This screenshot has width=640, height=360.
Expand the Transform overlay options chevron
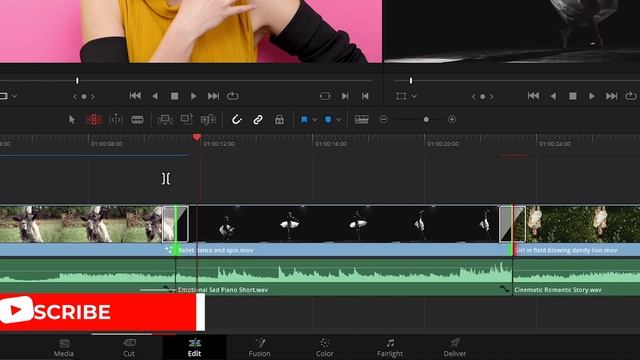point(414,96)
